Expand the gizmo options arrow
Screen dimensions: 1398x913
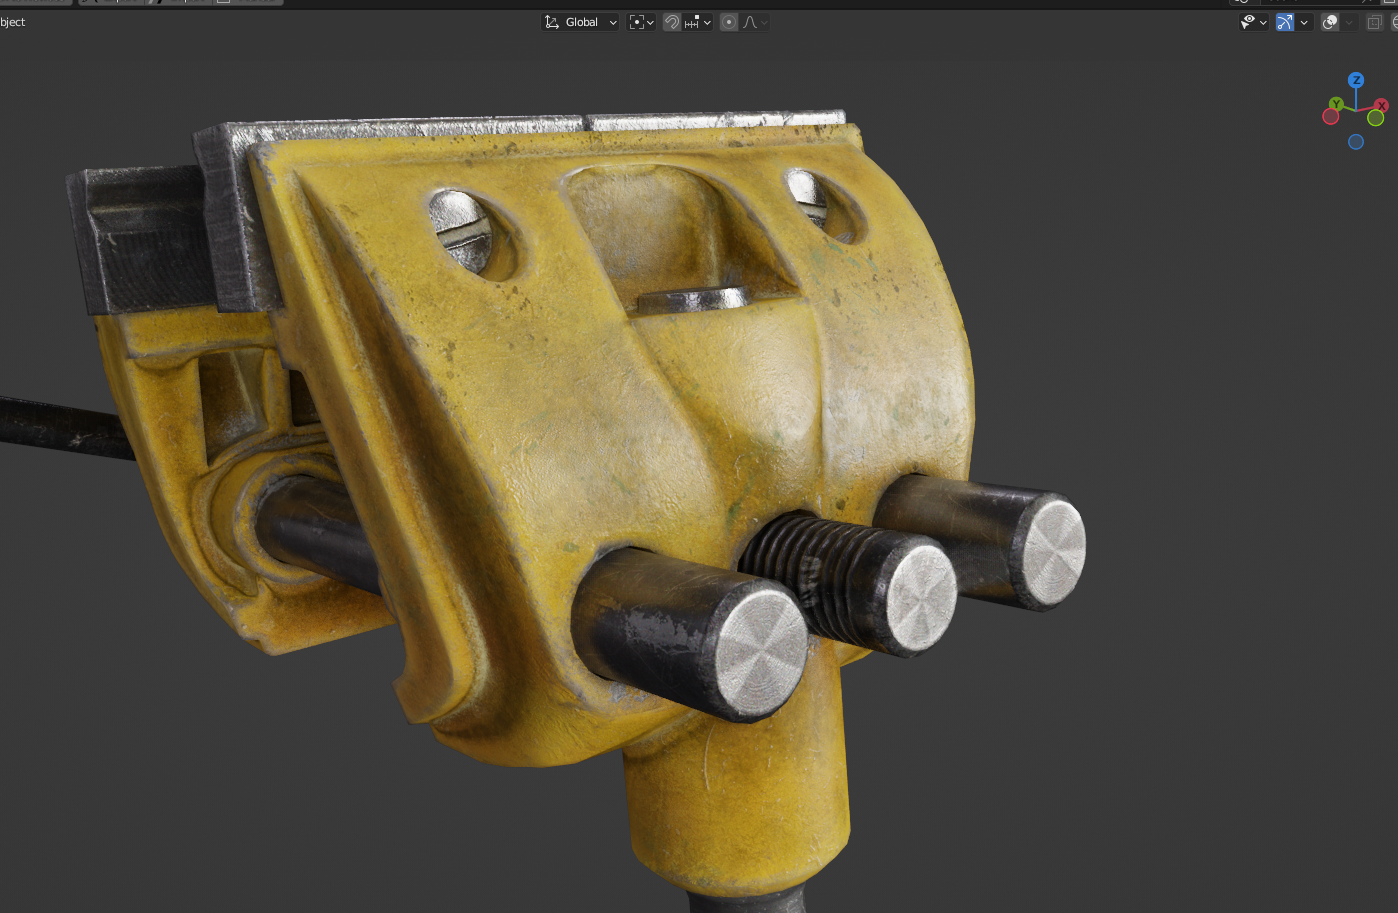[1304, 22]
